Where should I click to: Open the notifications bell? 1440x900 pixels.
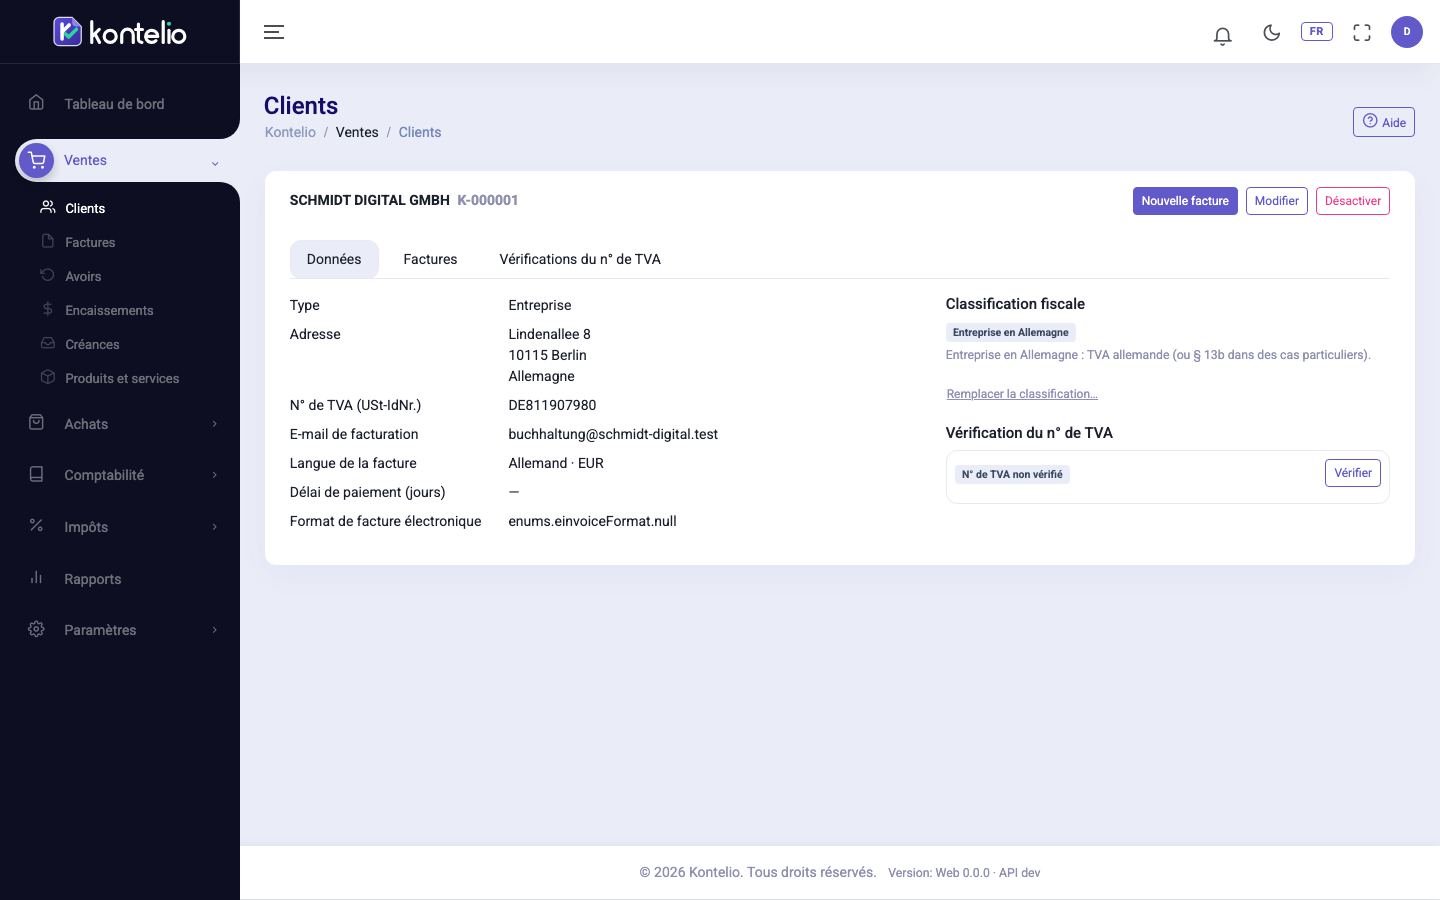tap(1222, 36)
